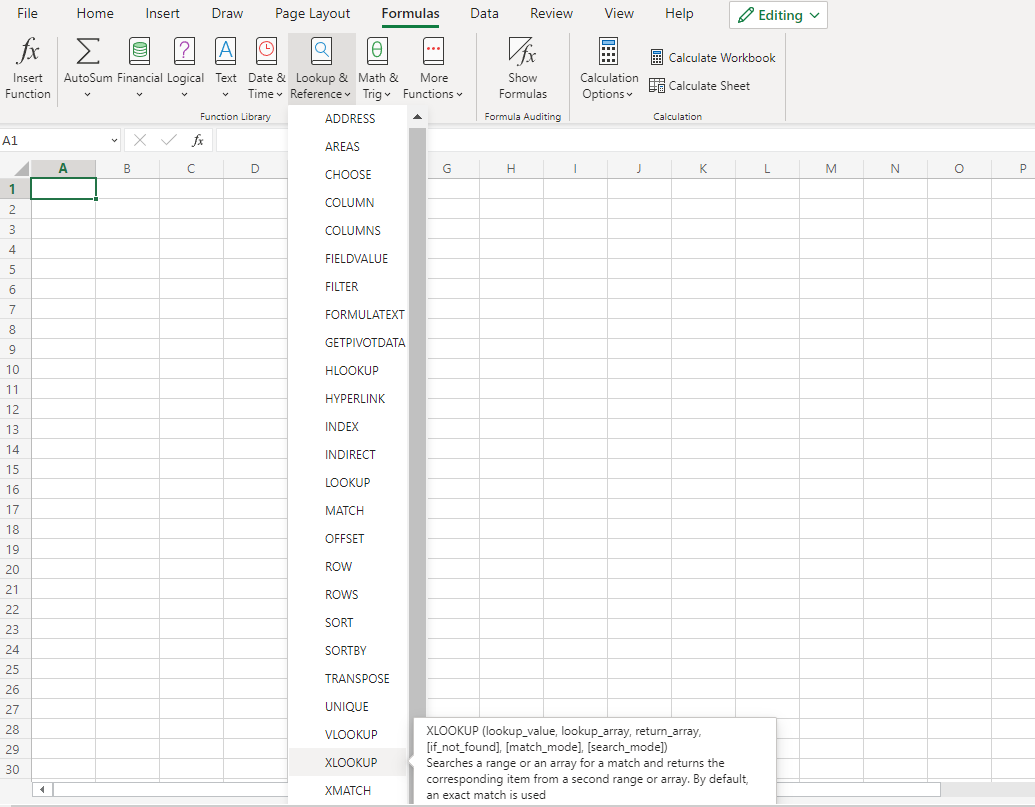Open the Editing mode dropdown
This screenshot has height=807, width=1035.
click(x=779, y=15)
